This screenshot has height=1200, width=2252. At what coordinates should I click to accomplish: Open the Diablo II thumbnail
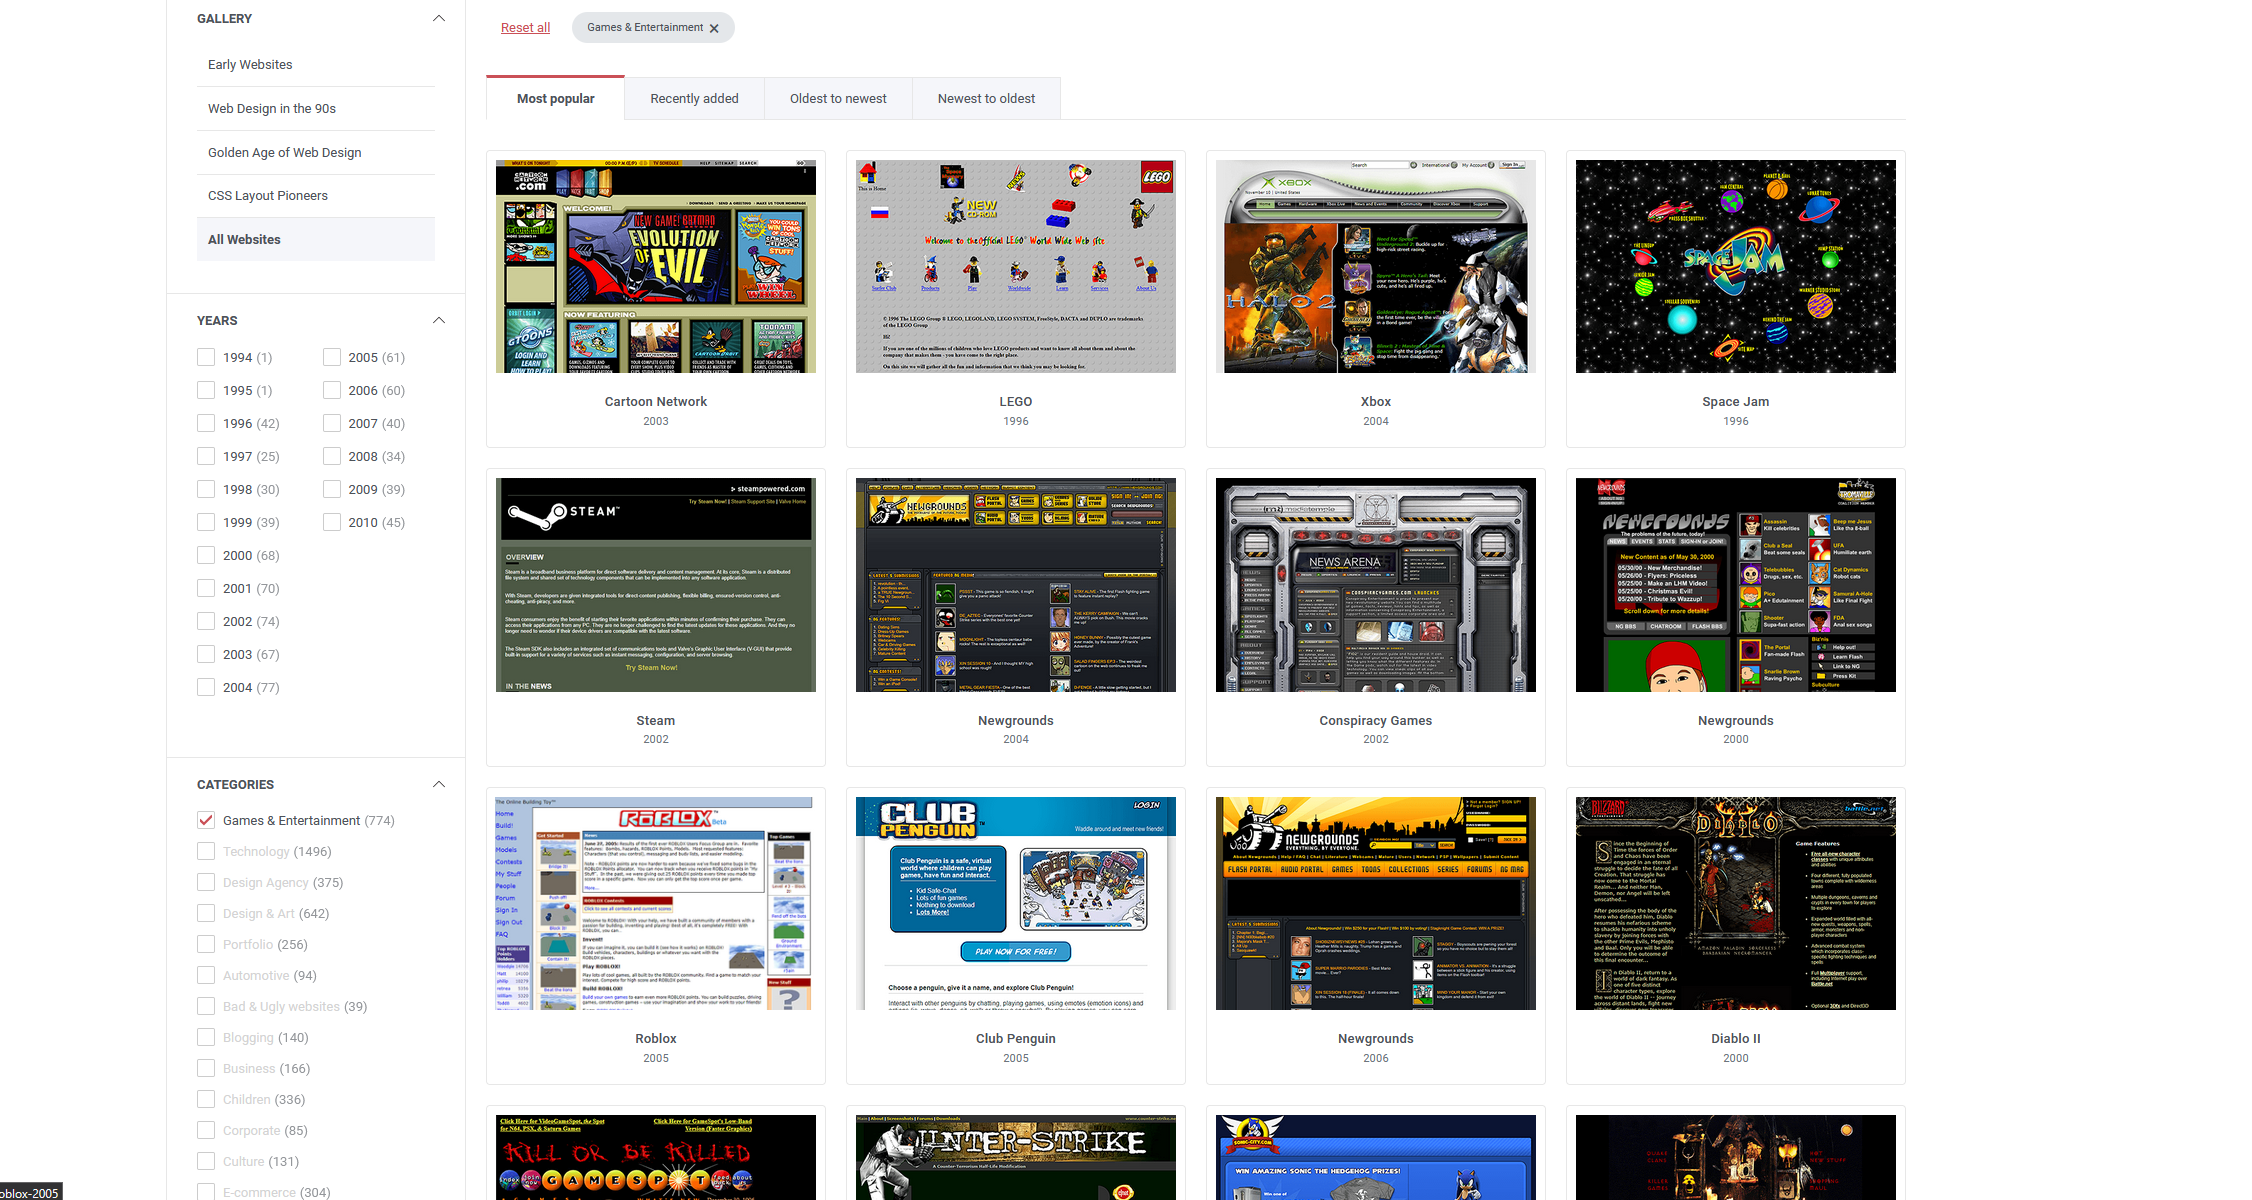(x=1735, y=903)
